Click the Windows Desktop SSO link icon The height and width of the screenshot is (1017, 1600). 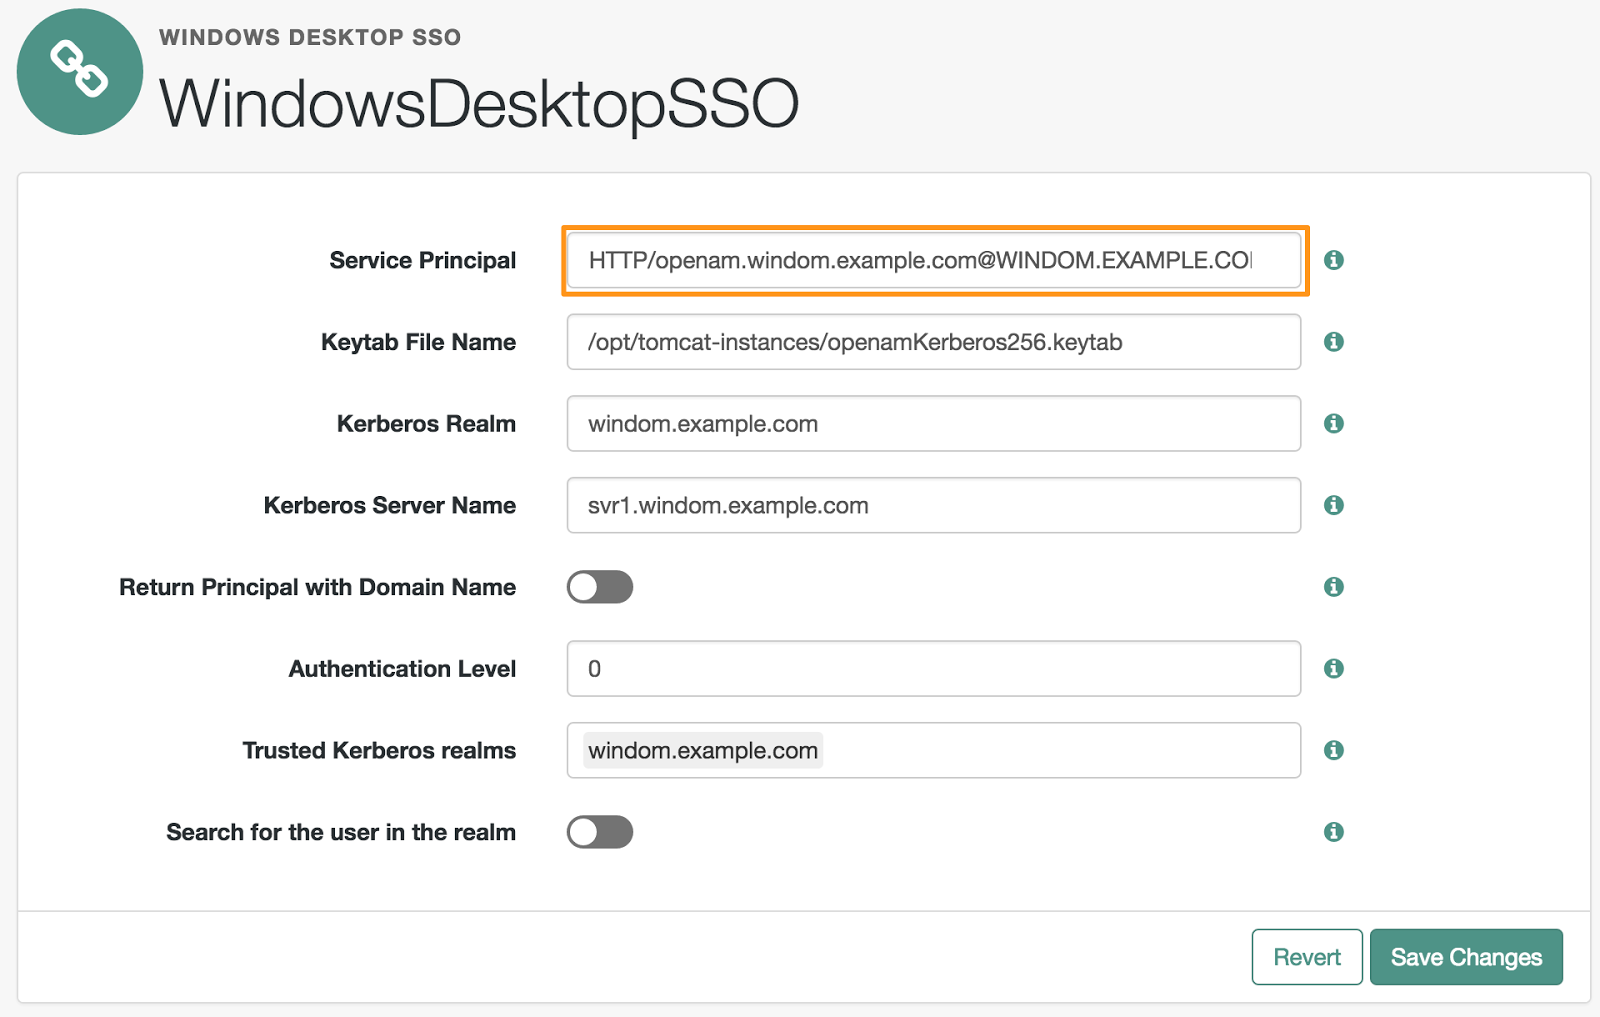point(79,70)
